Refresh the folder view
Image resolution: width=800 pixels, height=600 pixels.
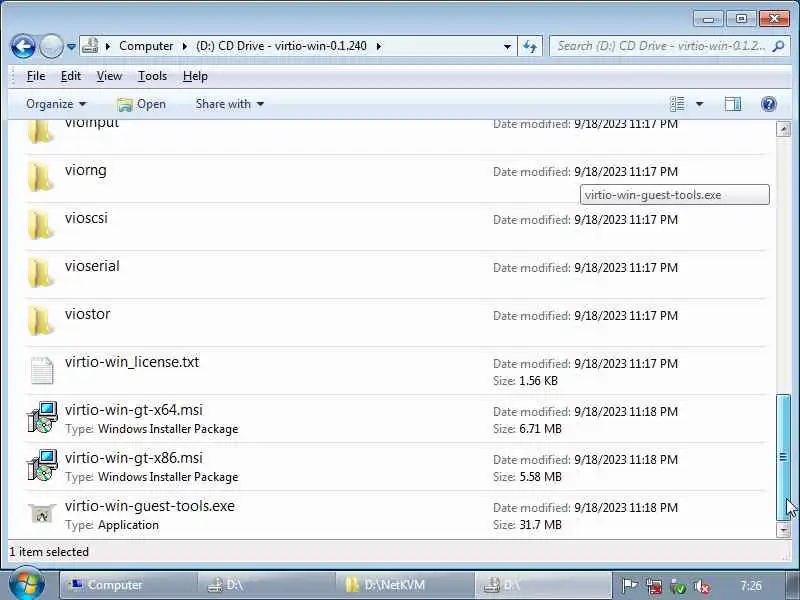(x=530, y=46)
